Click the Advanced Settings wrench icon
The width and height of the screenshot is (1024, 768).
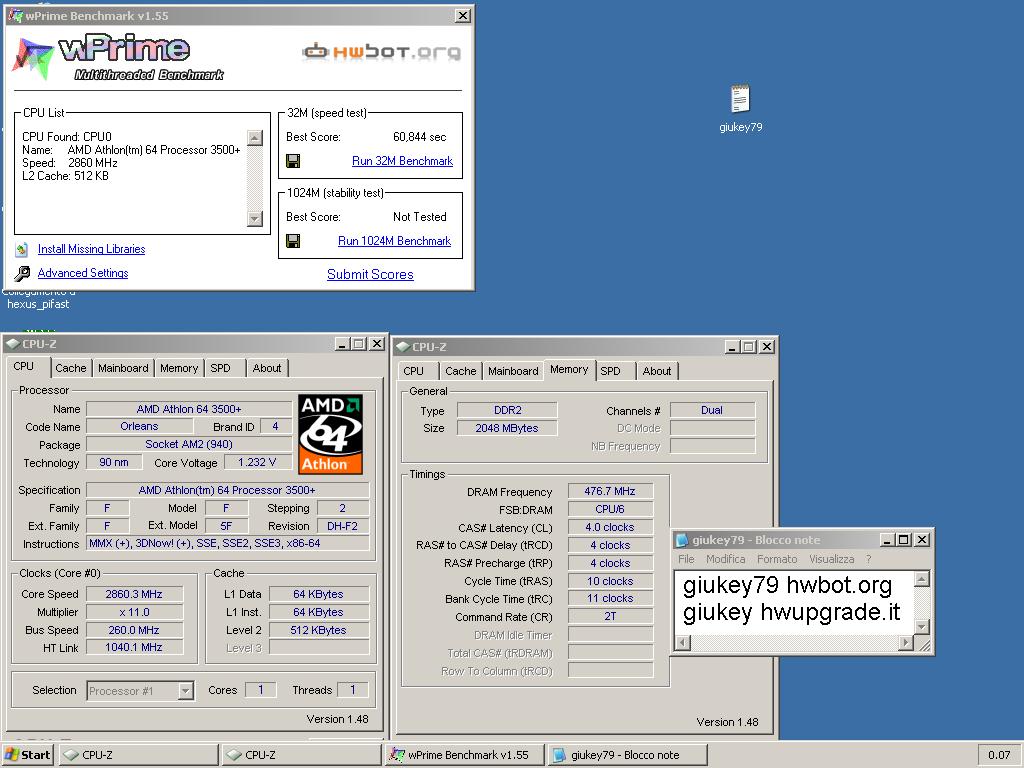tap(22, 273)
